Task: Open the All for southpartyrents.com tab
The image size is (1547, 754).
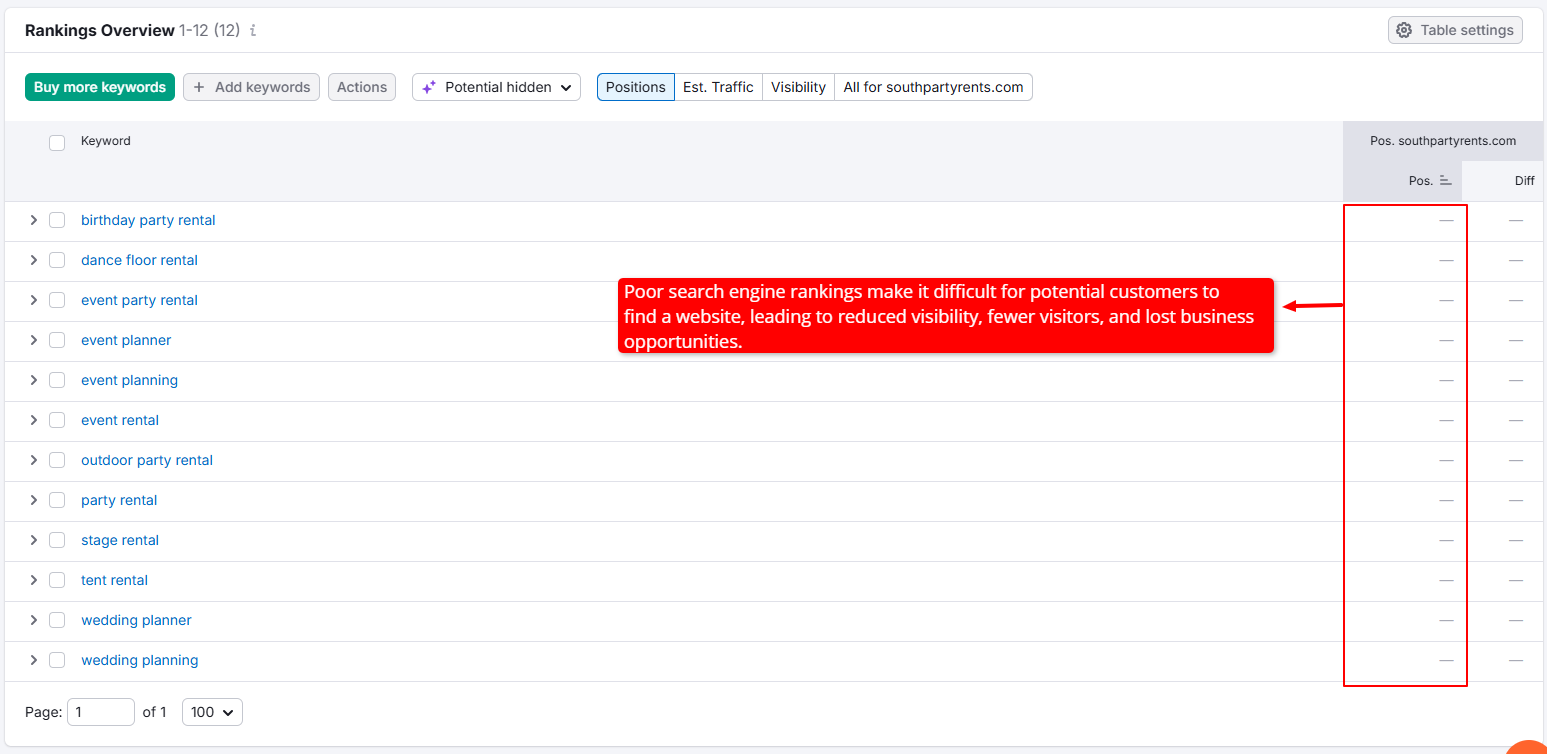Action: tap(933, 87)
